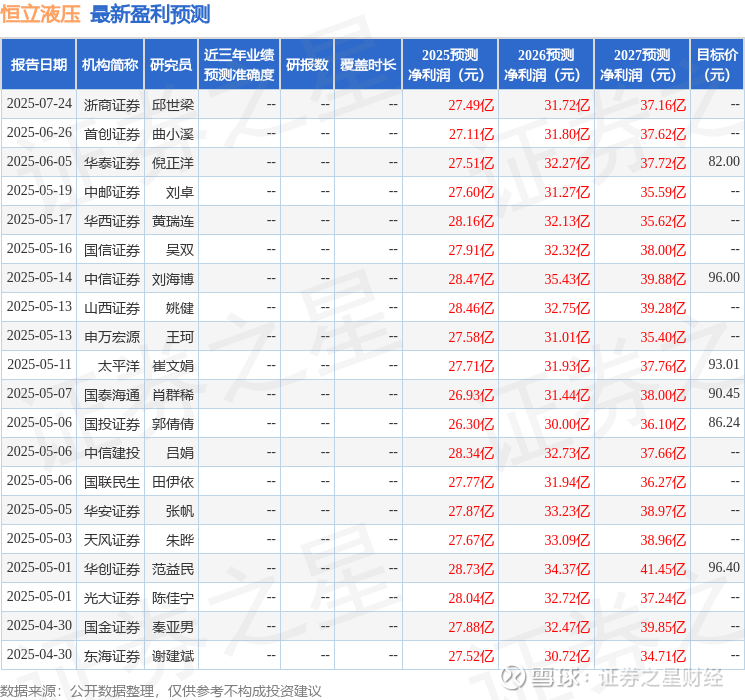Click 35.59亿 in 中邮证券 row
The width and height of the screenshot is (745, 700).
coord(663,192)
